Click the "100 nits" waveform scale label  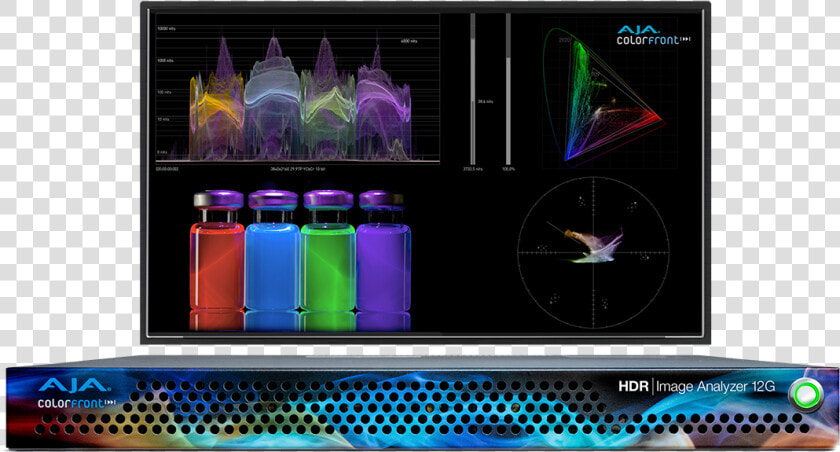164,92
